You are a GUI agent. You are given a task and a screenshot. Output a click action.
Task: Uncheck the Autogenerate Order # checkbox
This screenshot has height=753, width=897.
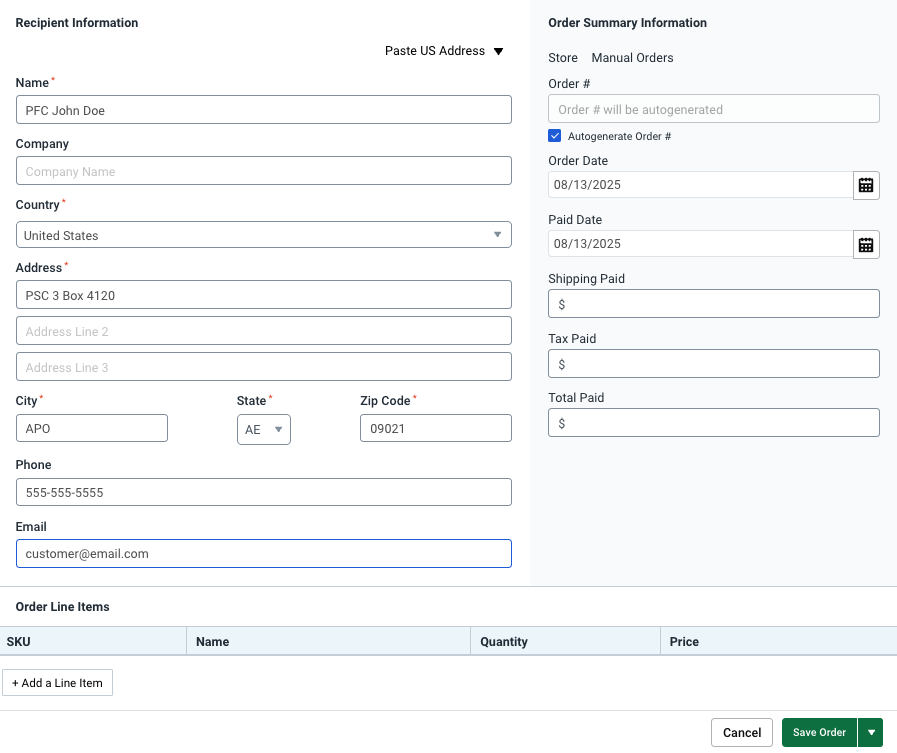click(x=555, y=136)
